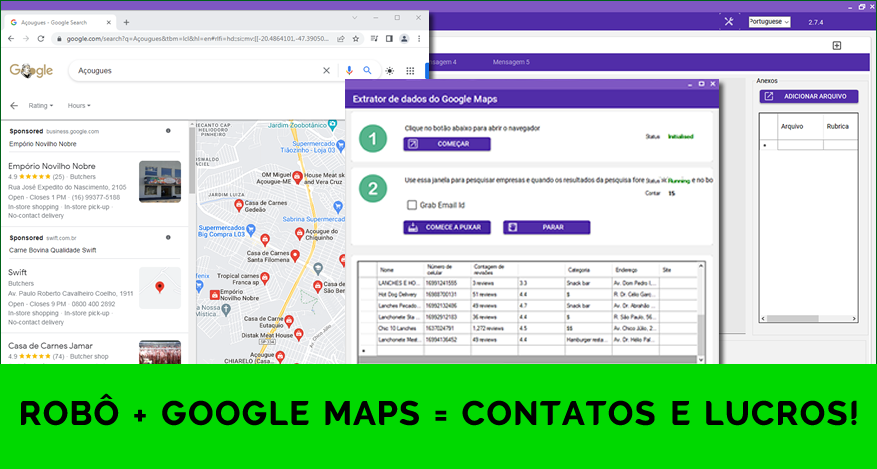
Task: Click the voice search microphone icon
Action: click(x=349, y=70)
